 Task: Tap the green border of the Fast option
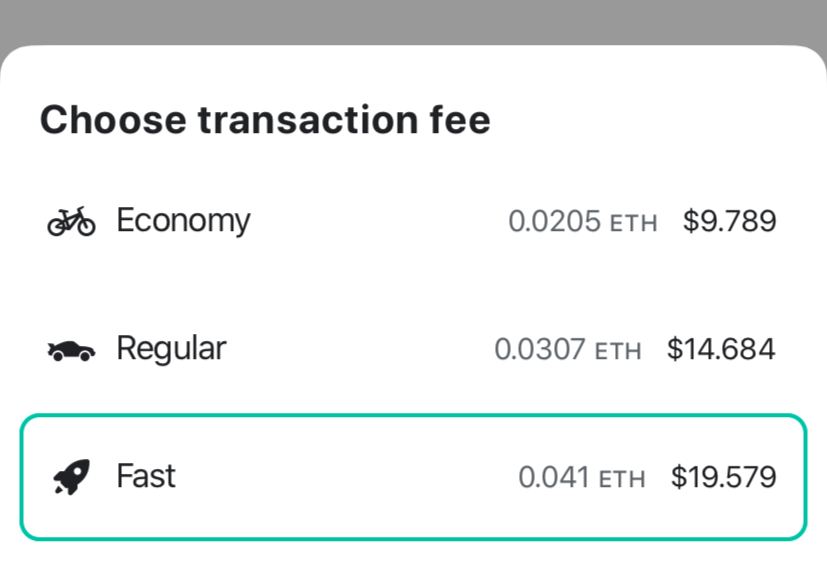[413, 416]
